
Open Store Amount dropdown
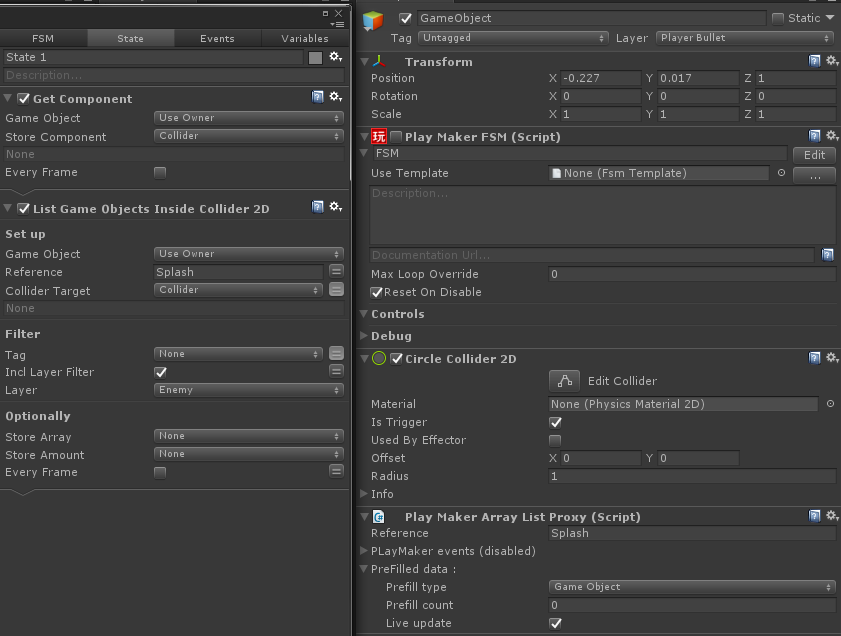248,454
